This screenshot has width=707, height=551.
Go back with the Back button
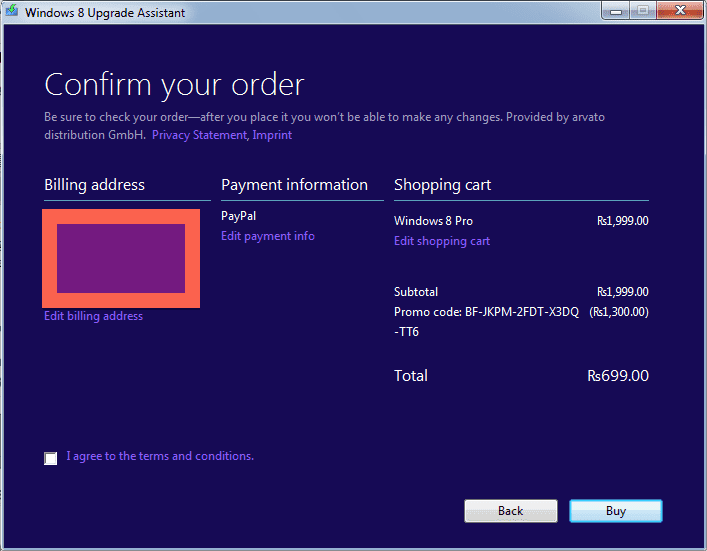(511, 511)
